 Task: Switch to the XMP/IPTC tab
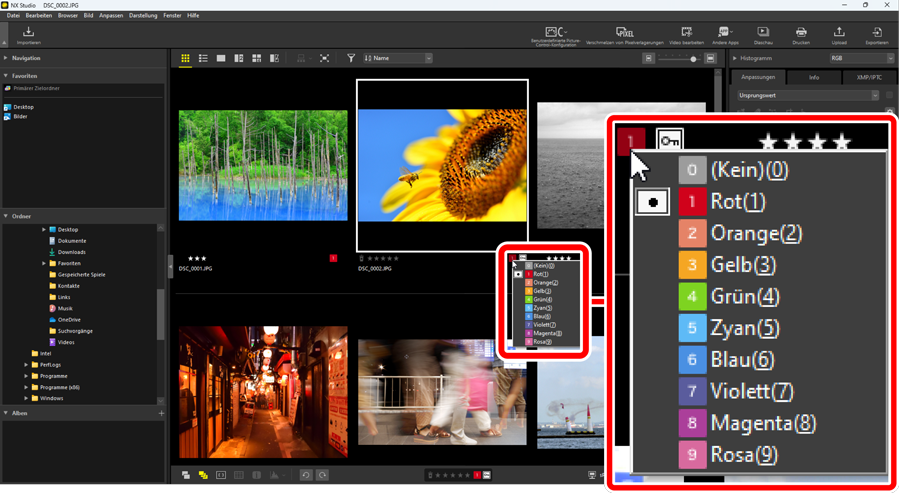pos(868,77)
